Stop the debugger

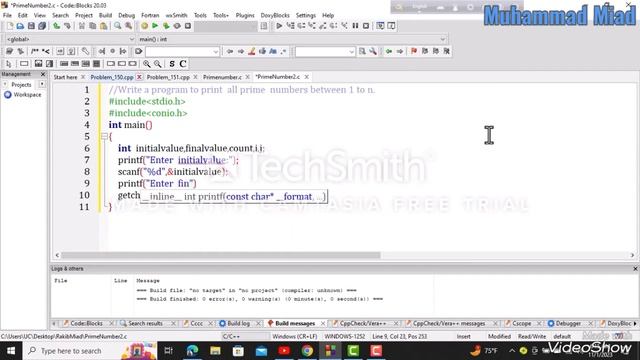pyautogui.click(x=366, y=26)
